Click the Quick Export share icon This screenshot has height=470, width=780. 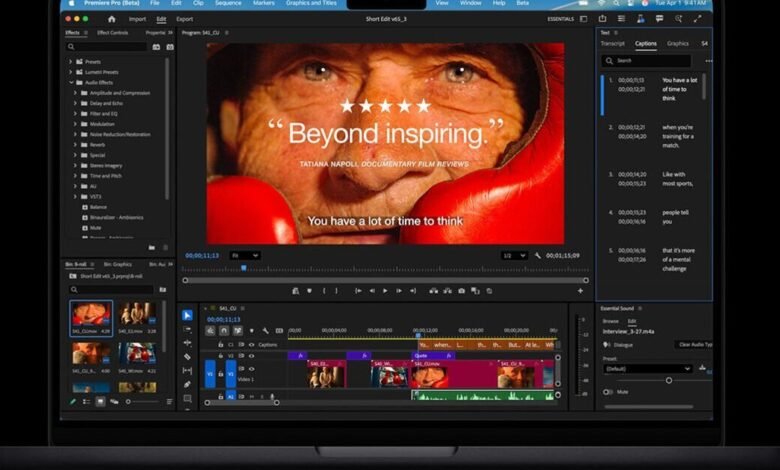pyautogui.click(x=602, y=18)
